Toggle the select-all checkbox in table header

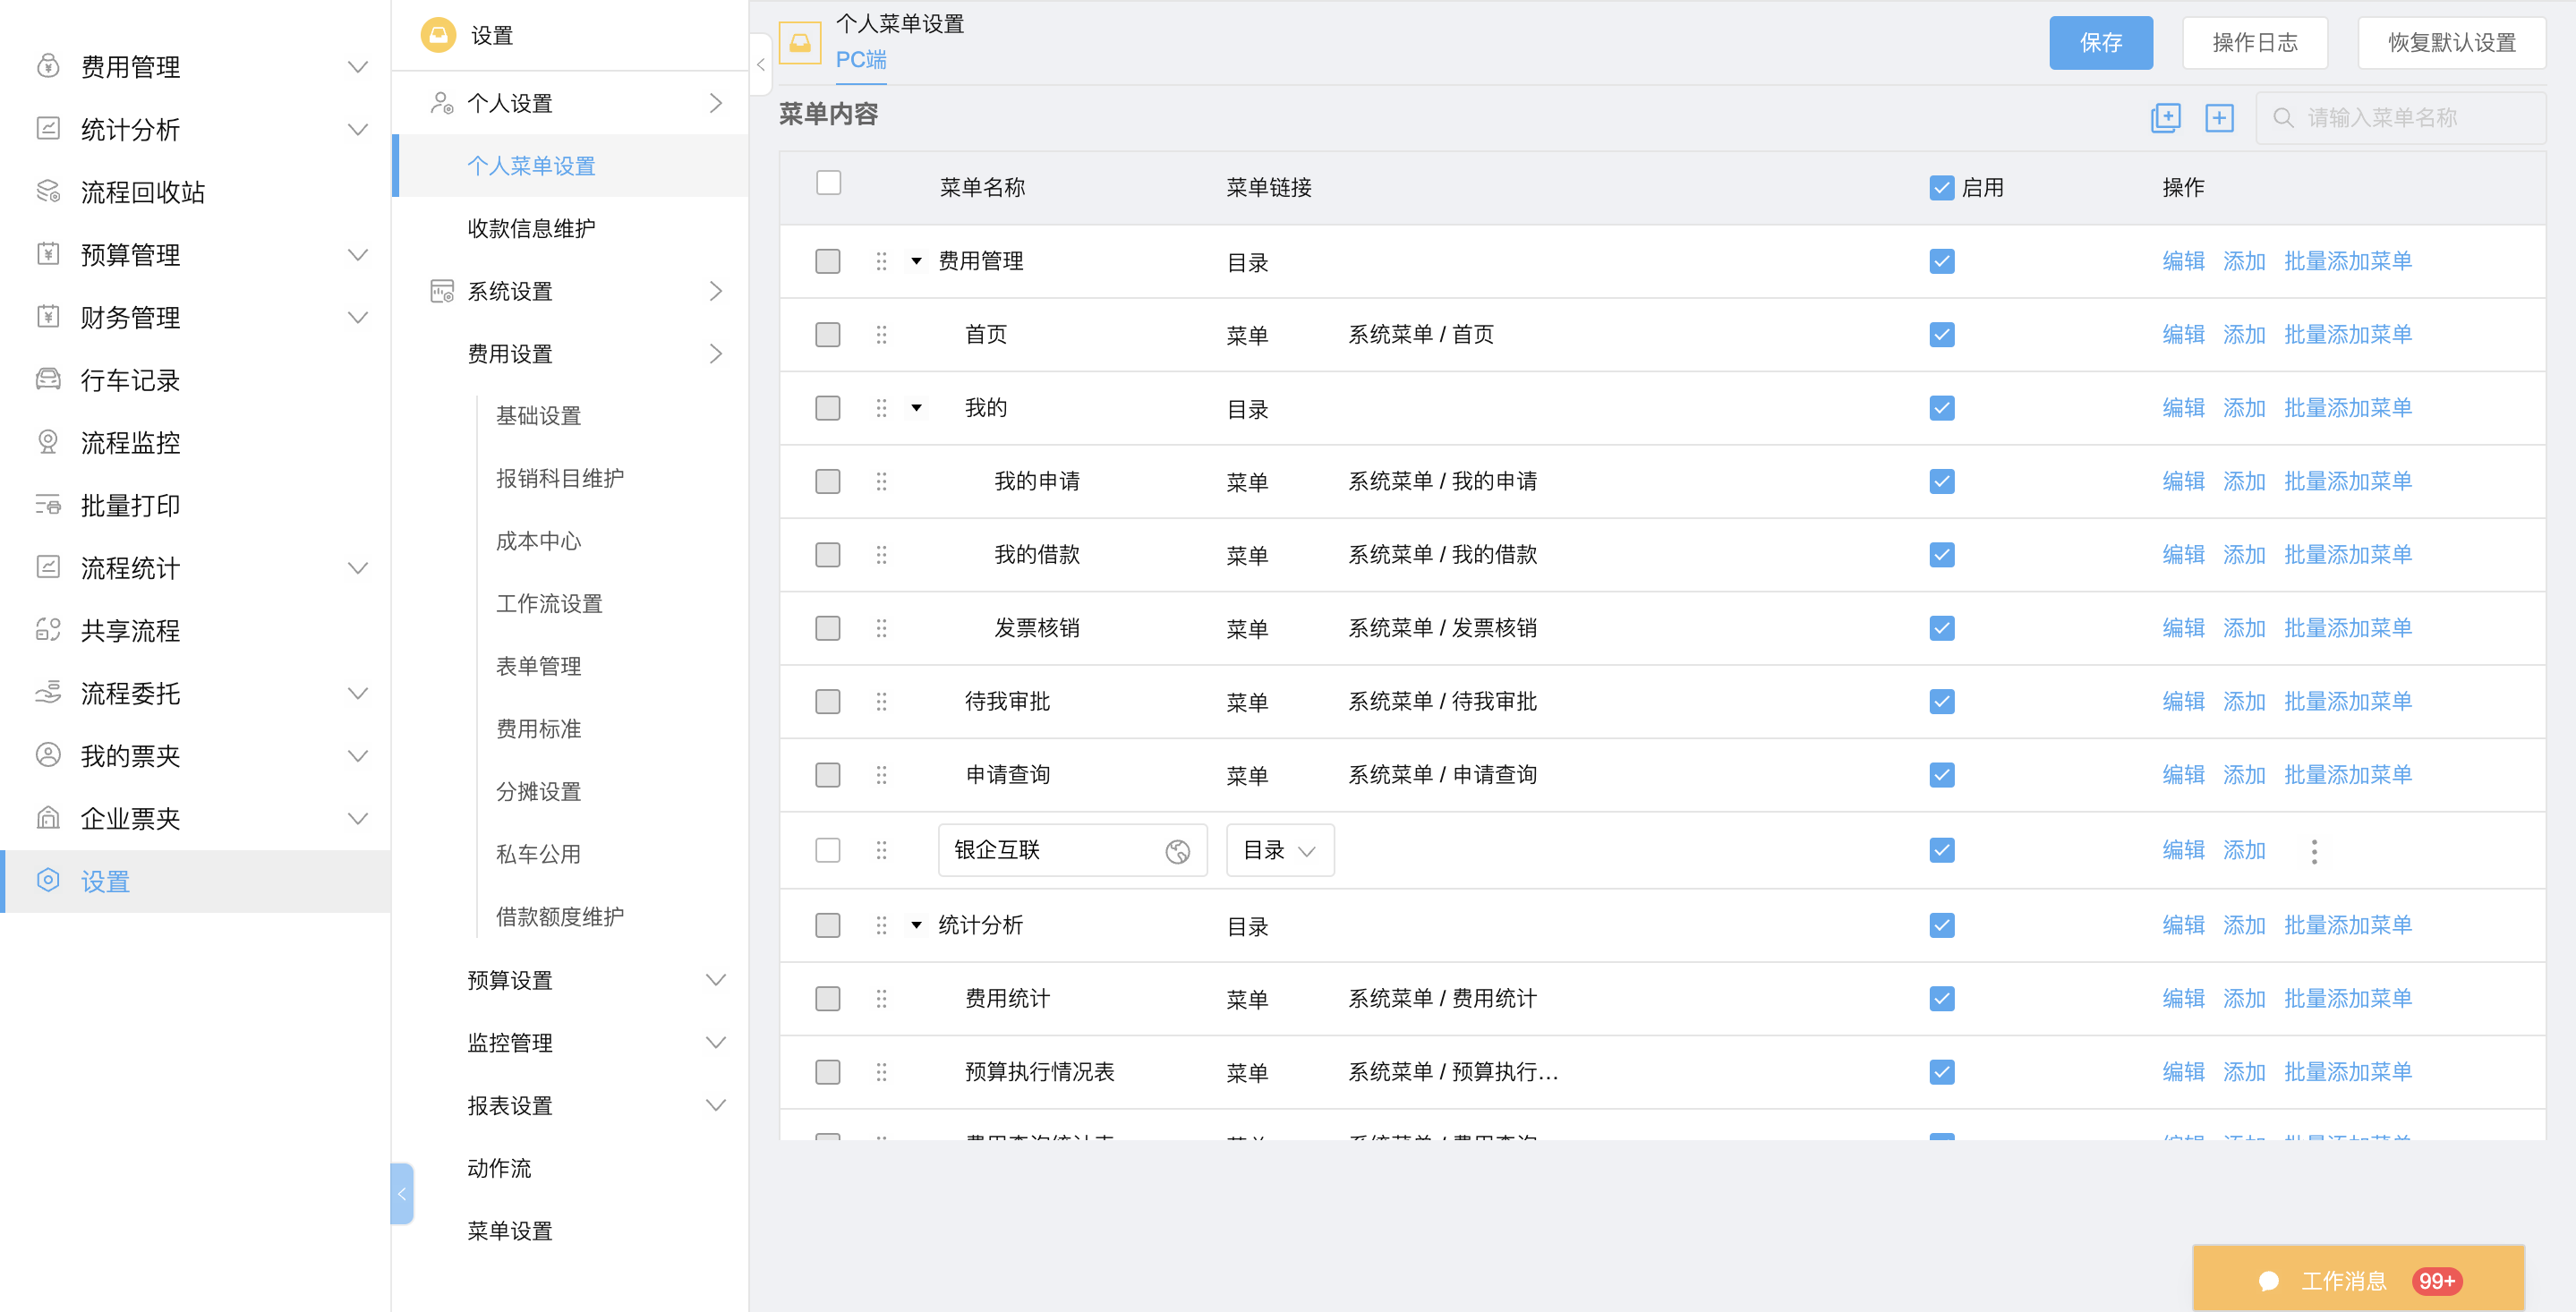[828, 183]
